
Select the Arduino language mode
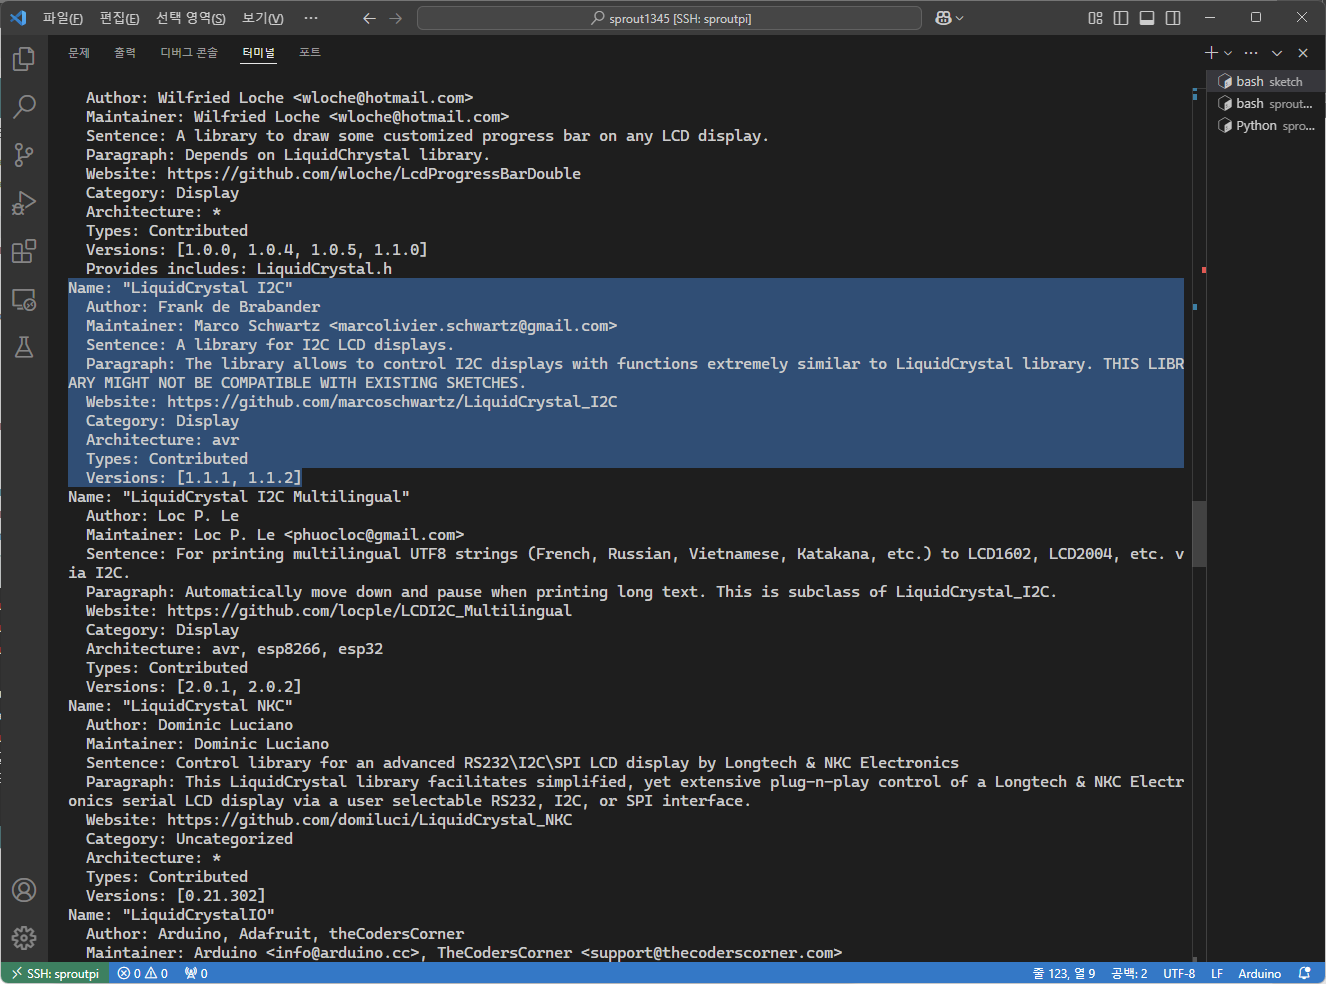coord(1259,973)
